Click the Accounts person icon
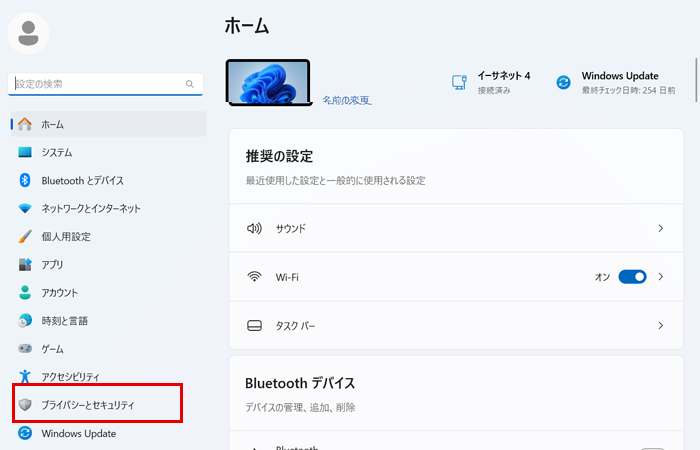Viewport: 700px width, 450px height. (25, 292)
